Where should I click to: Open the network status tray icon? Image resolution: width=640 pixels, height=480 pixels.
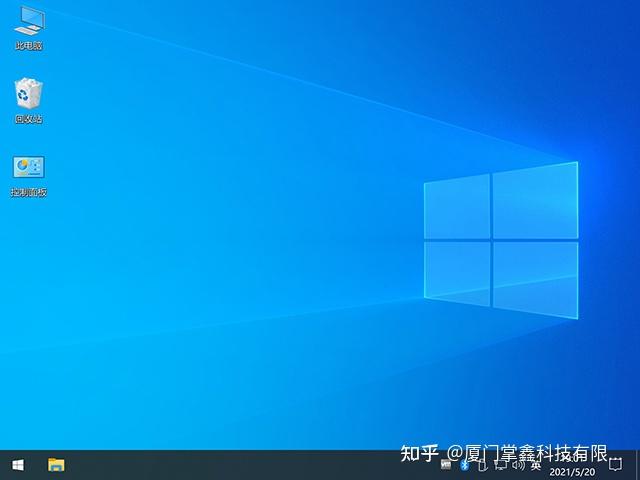tap(500, 464)
